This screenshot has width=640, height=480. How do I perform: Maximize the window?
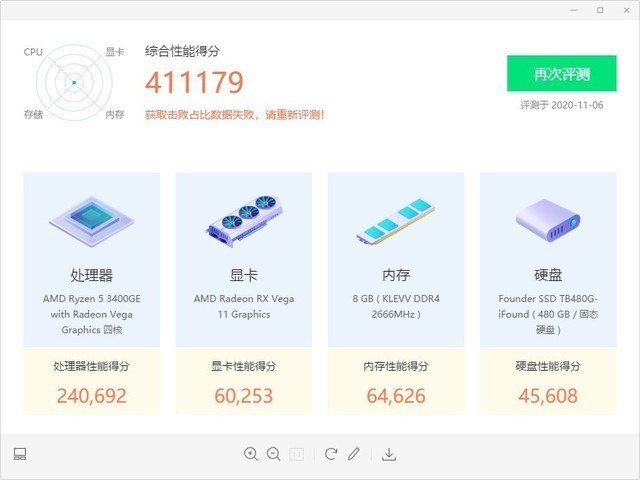coord(600,10)
